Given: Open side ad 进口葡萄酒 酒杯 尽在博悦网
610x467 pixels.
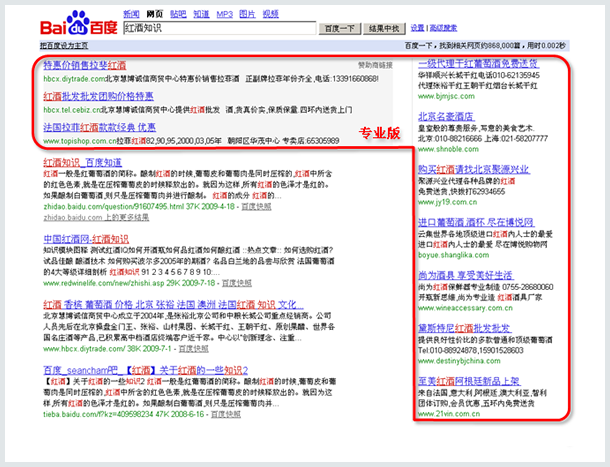Looking at the screenshot, I should pyautogui.click(x=476, y=222).
